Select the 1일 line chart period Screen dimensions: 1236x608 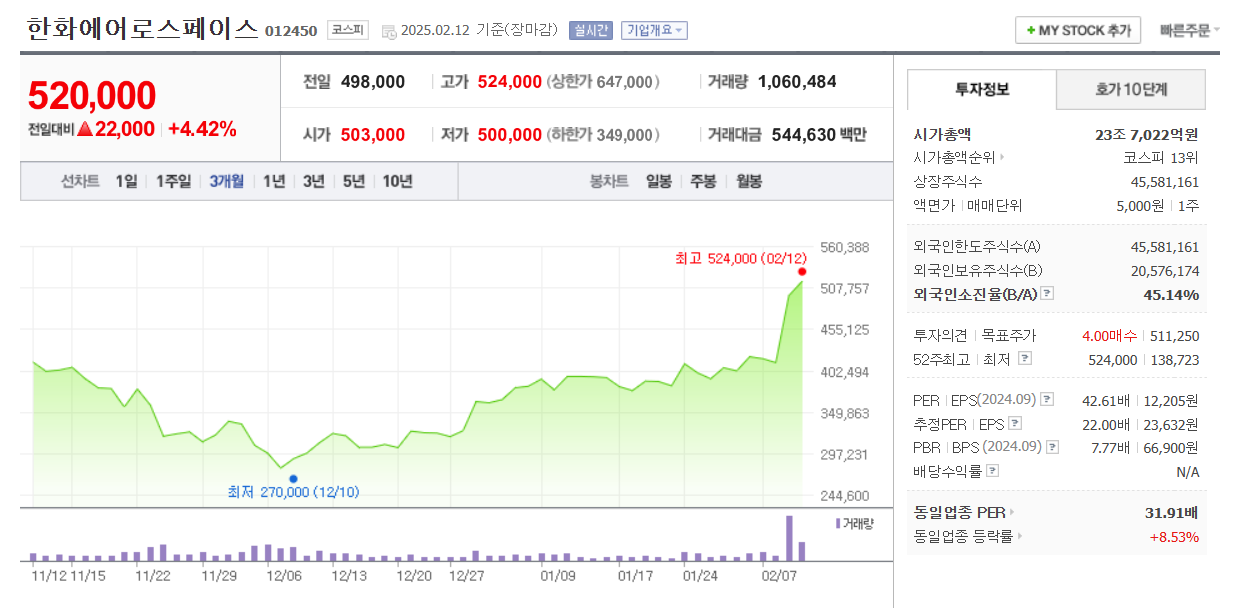126,181
